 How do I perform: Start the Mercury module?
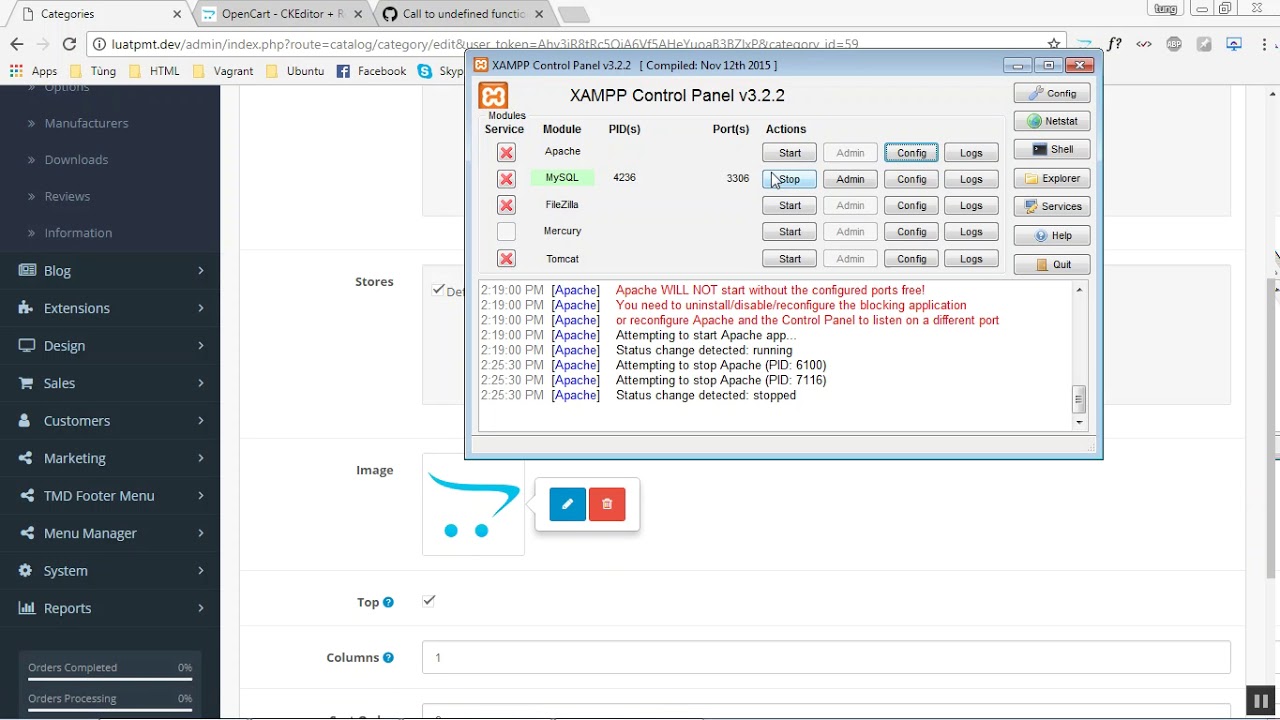(x=790, y=232)
